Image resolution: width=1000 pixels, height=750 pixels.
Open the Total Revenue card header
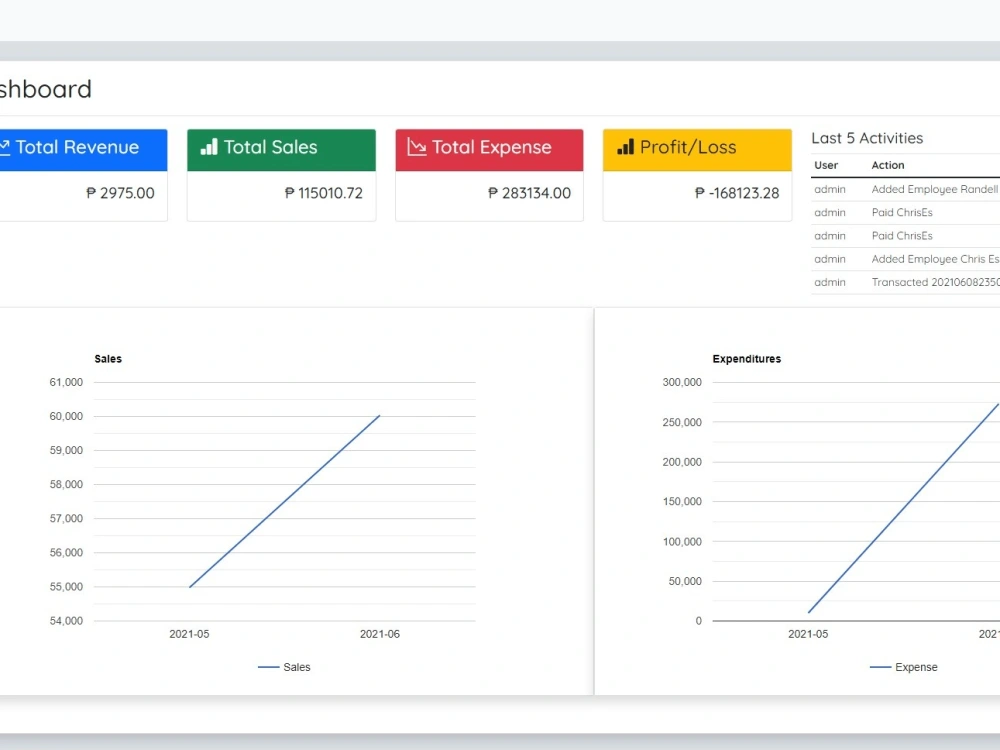[x=84, y=150]
